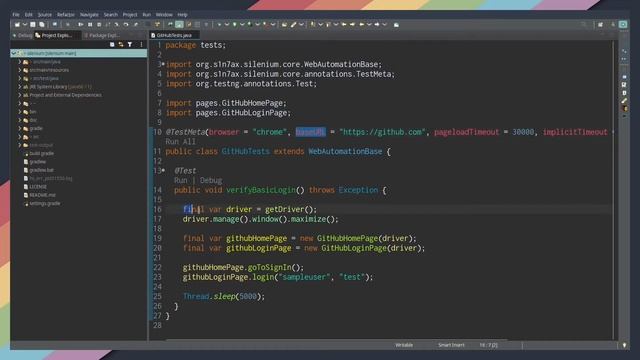Click the Step Over toolbar icon
The image size is (640, 360).
(x=126, y=24)
